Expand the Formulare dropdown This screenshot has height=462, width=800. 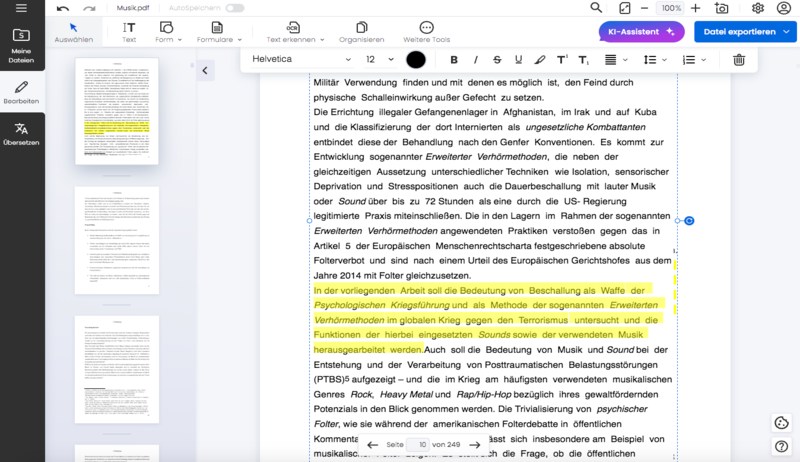(239, 40)
